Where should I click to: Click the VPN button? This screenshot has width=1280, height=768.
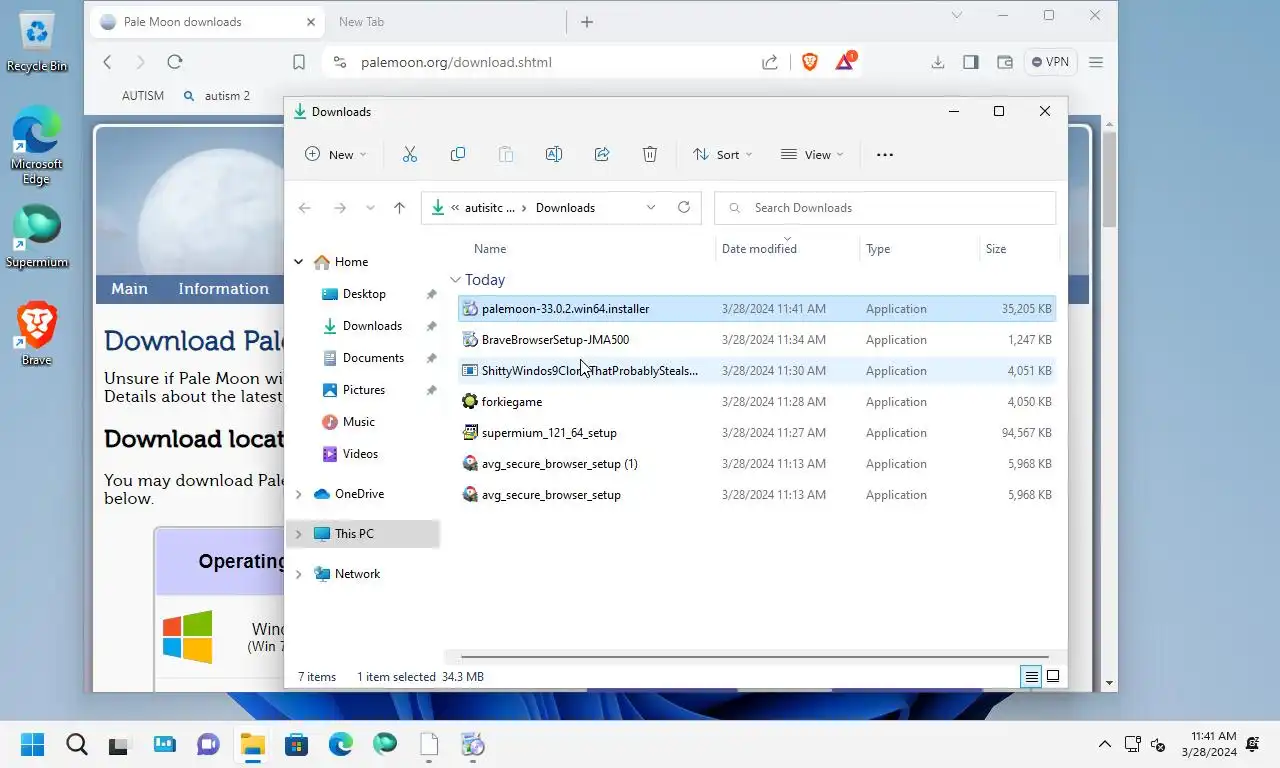[x=1050, y=62]
